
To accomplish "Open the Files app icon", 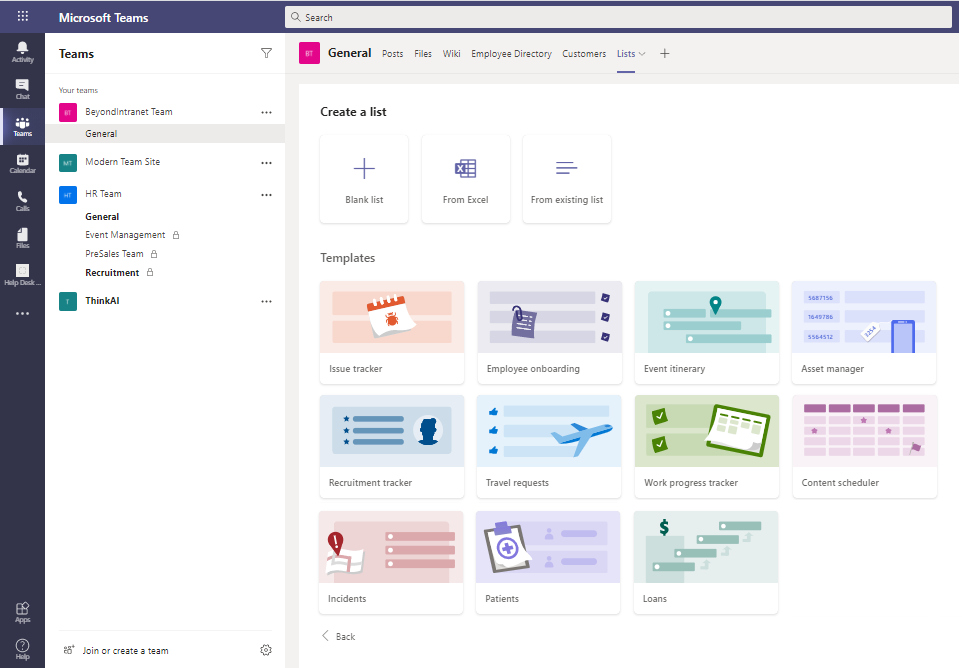I will tap(22, 238).
